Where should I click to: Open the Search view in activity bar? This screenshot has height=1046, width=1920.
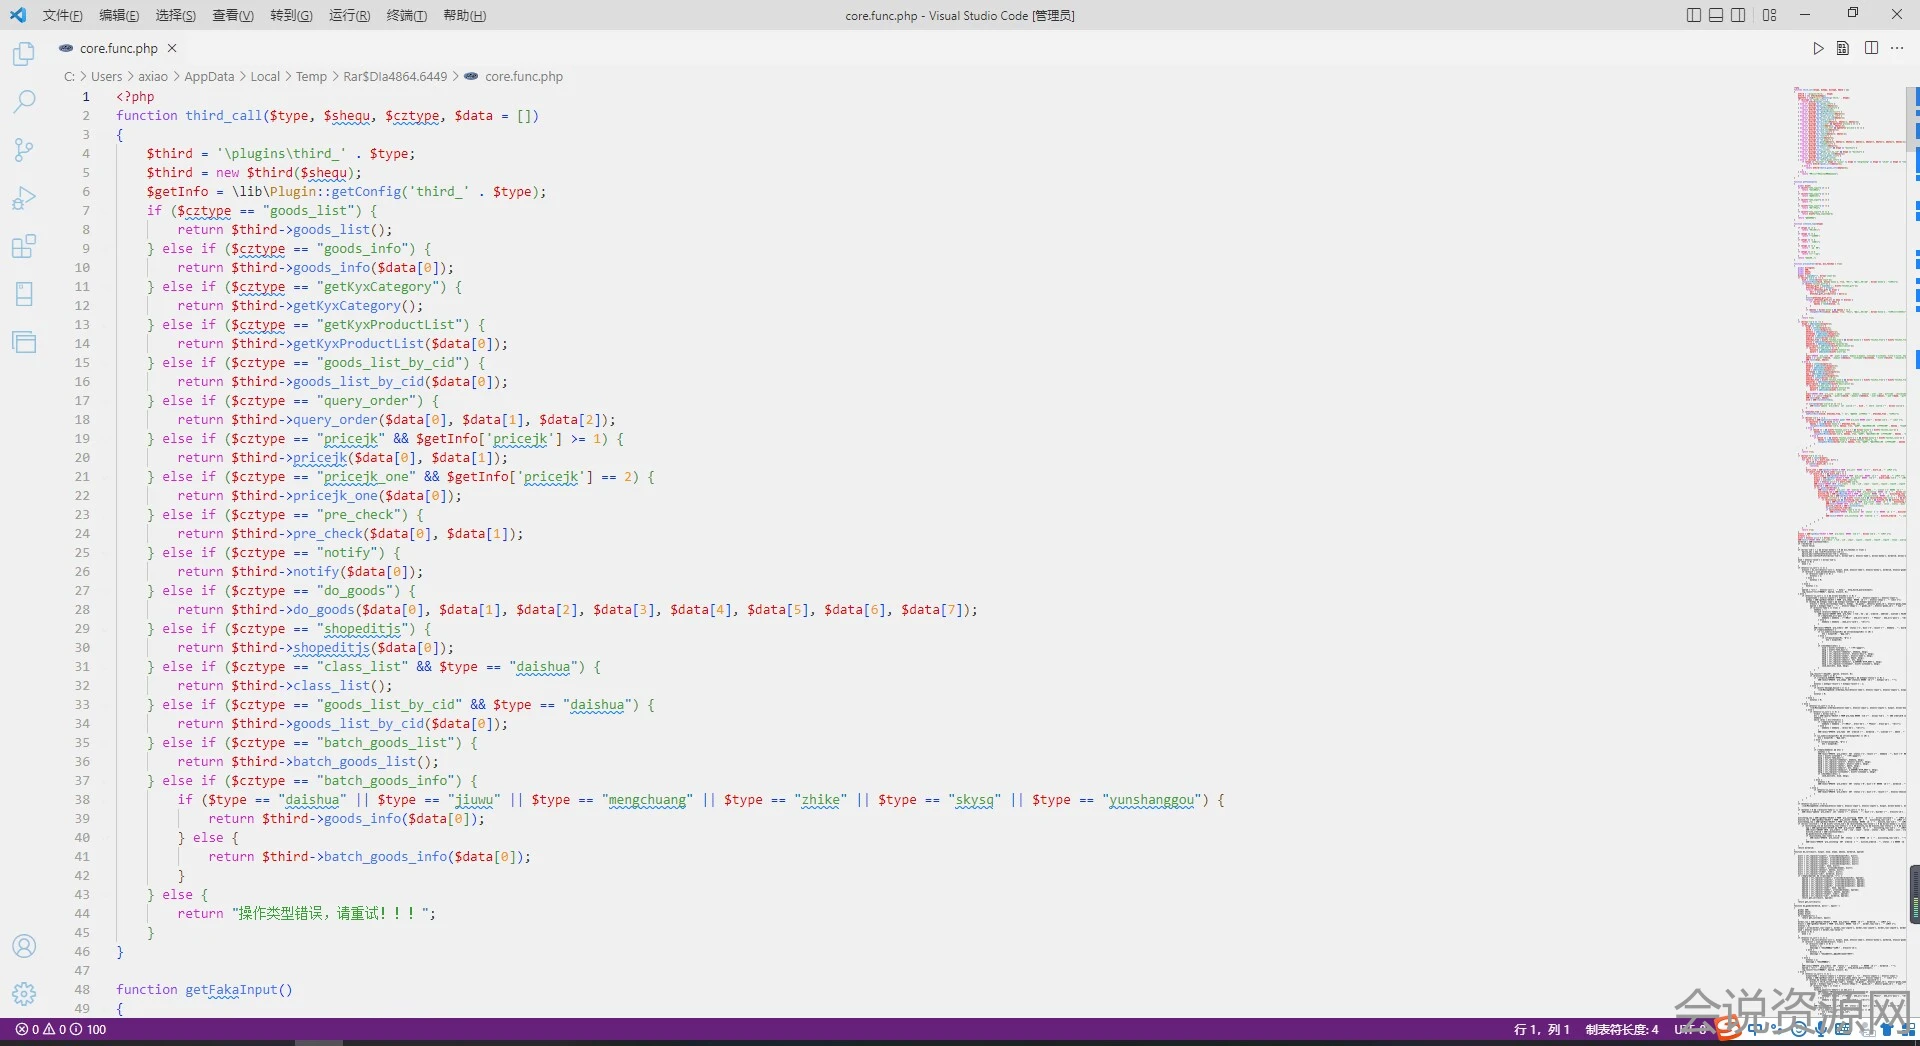(x=24, y=102)
